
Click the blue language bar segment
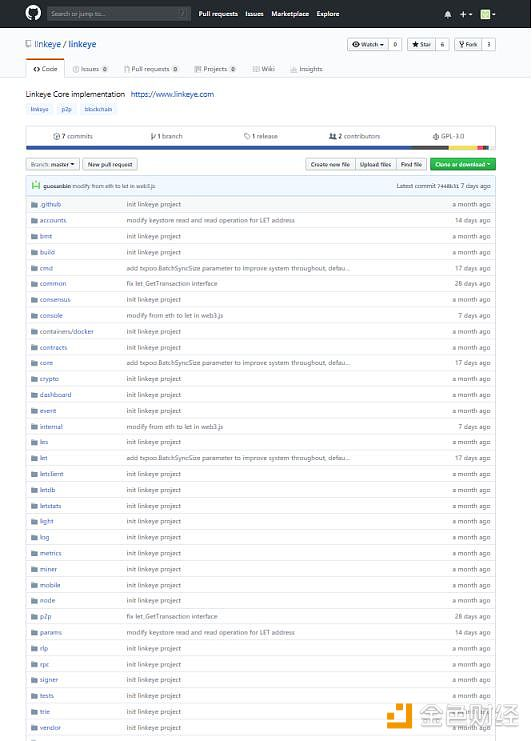217,148
